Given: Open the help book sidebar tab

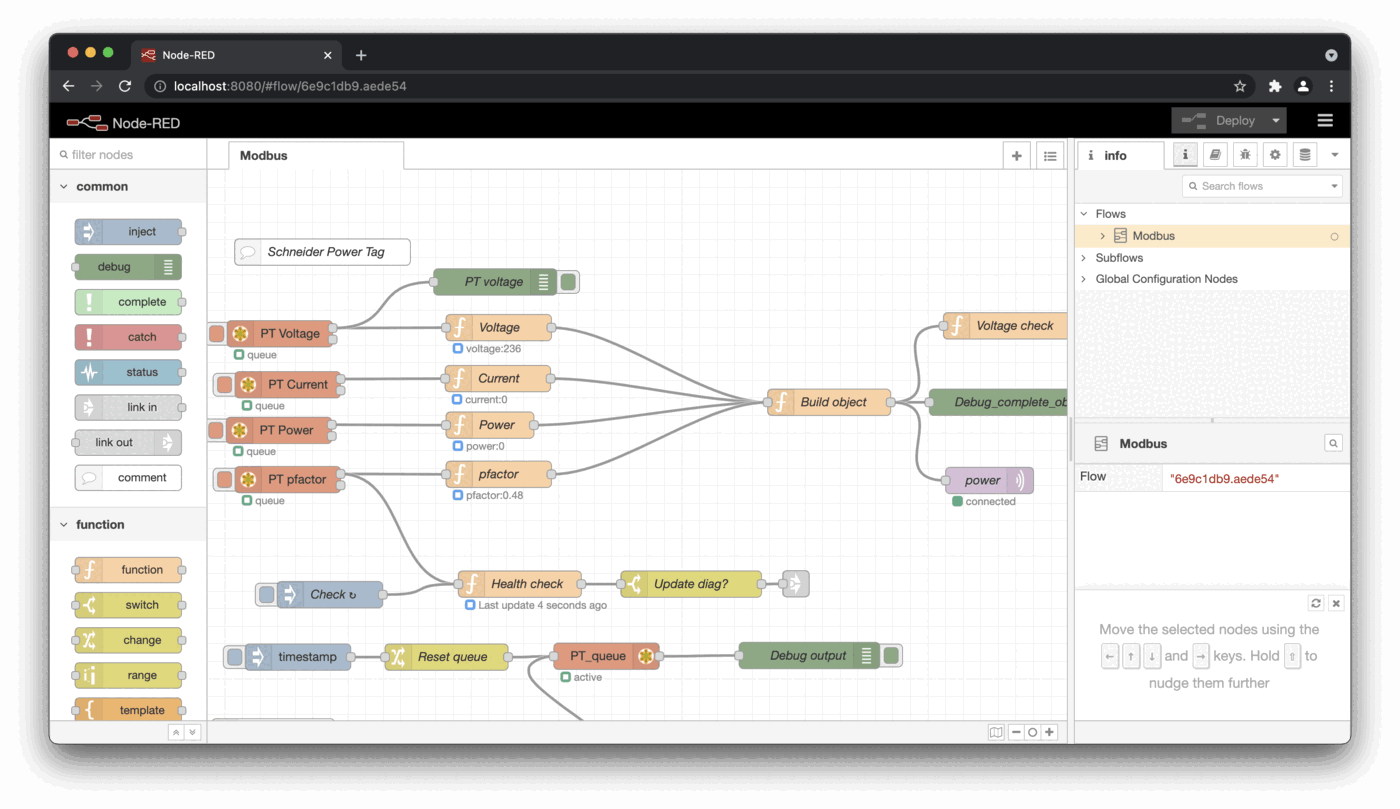Looking at the screenshot, I should point(1215,155).
